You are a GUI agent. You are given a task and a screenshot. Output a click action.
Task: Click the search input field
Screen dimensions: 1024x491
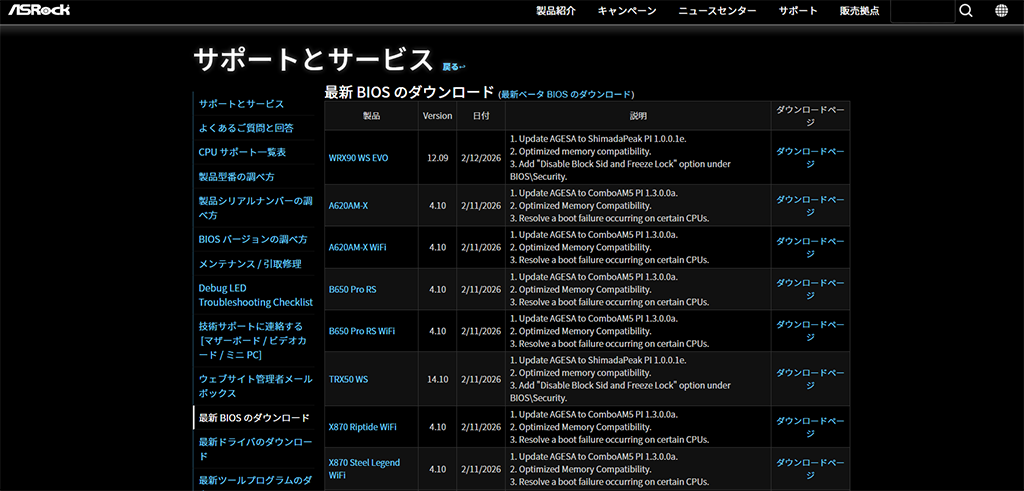click(x=921, y=11)
